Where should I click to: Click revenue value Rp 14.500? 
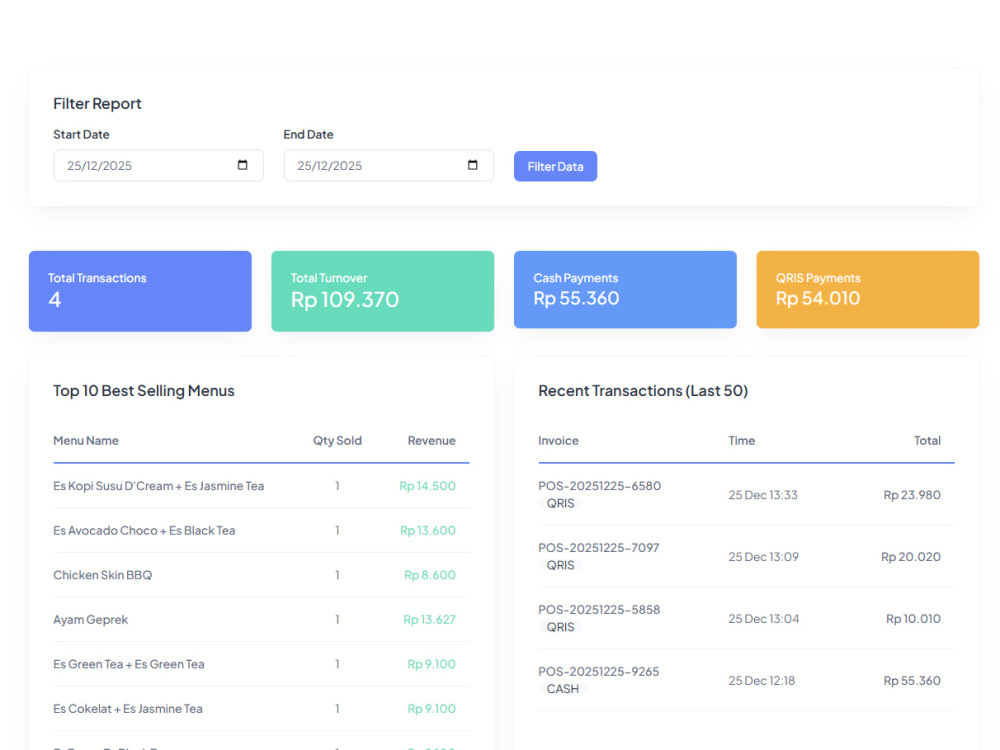coord(427,486)
